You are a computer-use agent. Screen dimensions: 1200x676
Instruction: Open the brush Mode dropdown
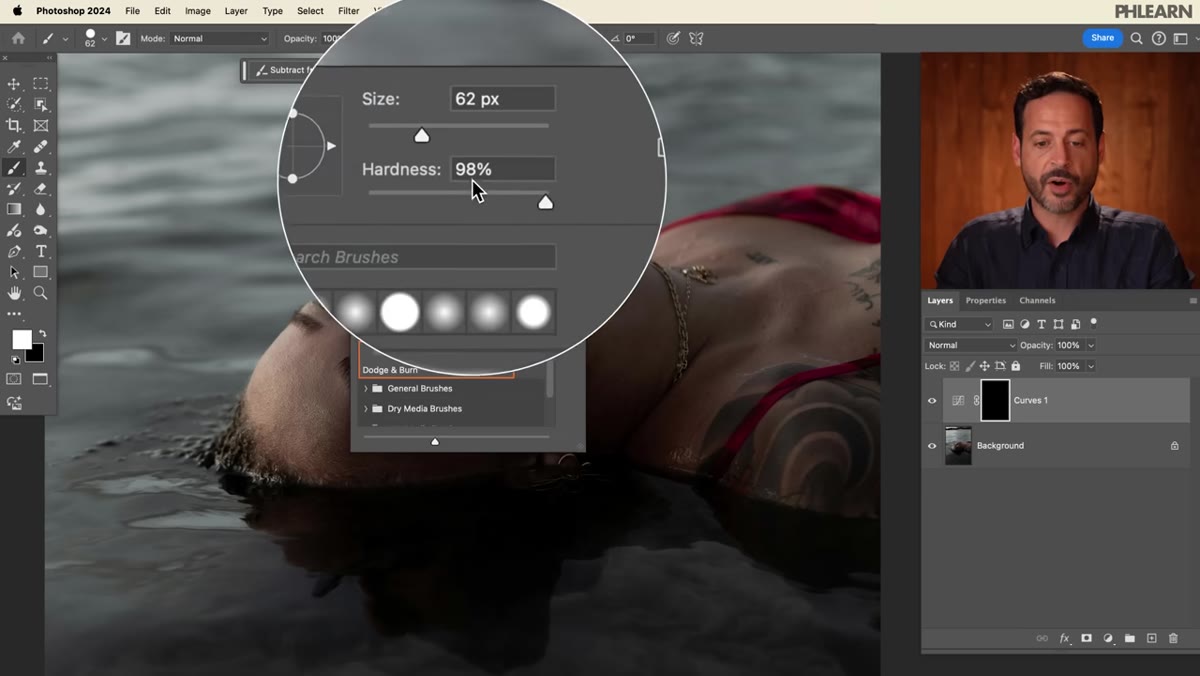(220, 38)
